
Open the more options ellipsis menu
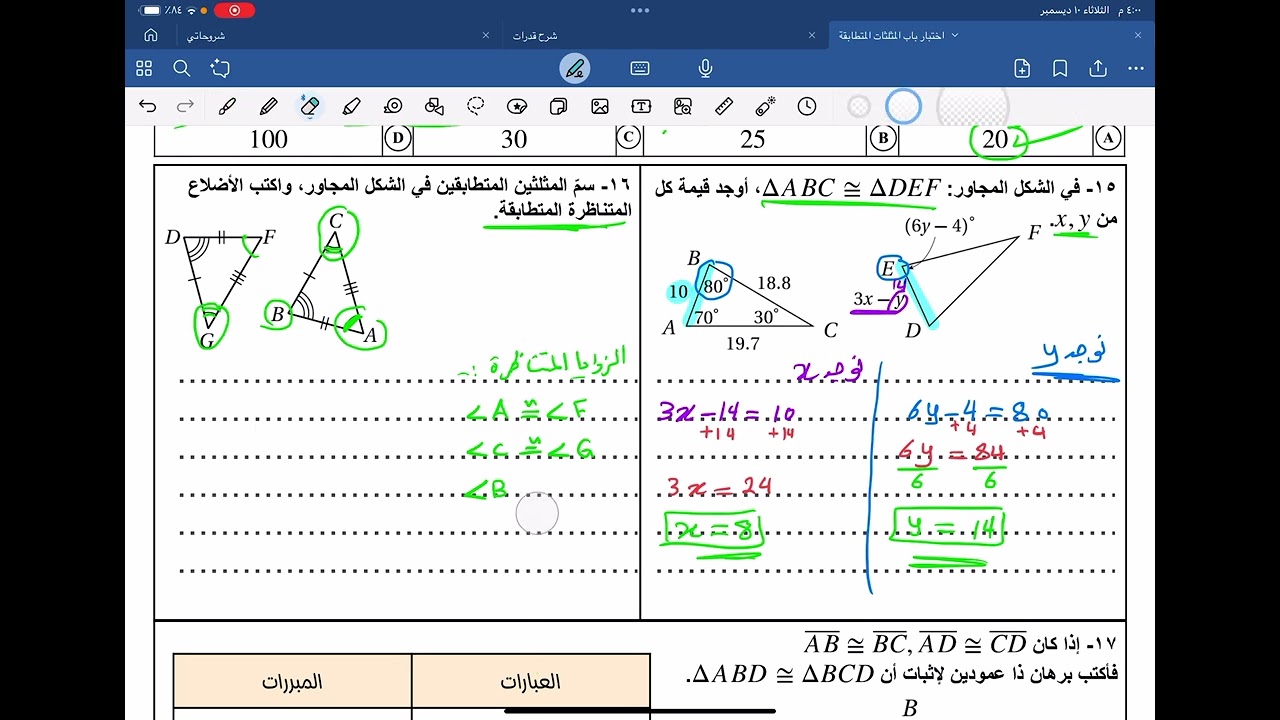click(1136, 68)
